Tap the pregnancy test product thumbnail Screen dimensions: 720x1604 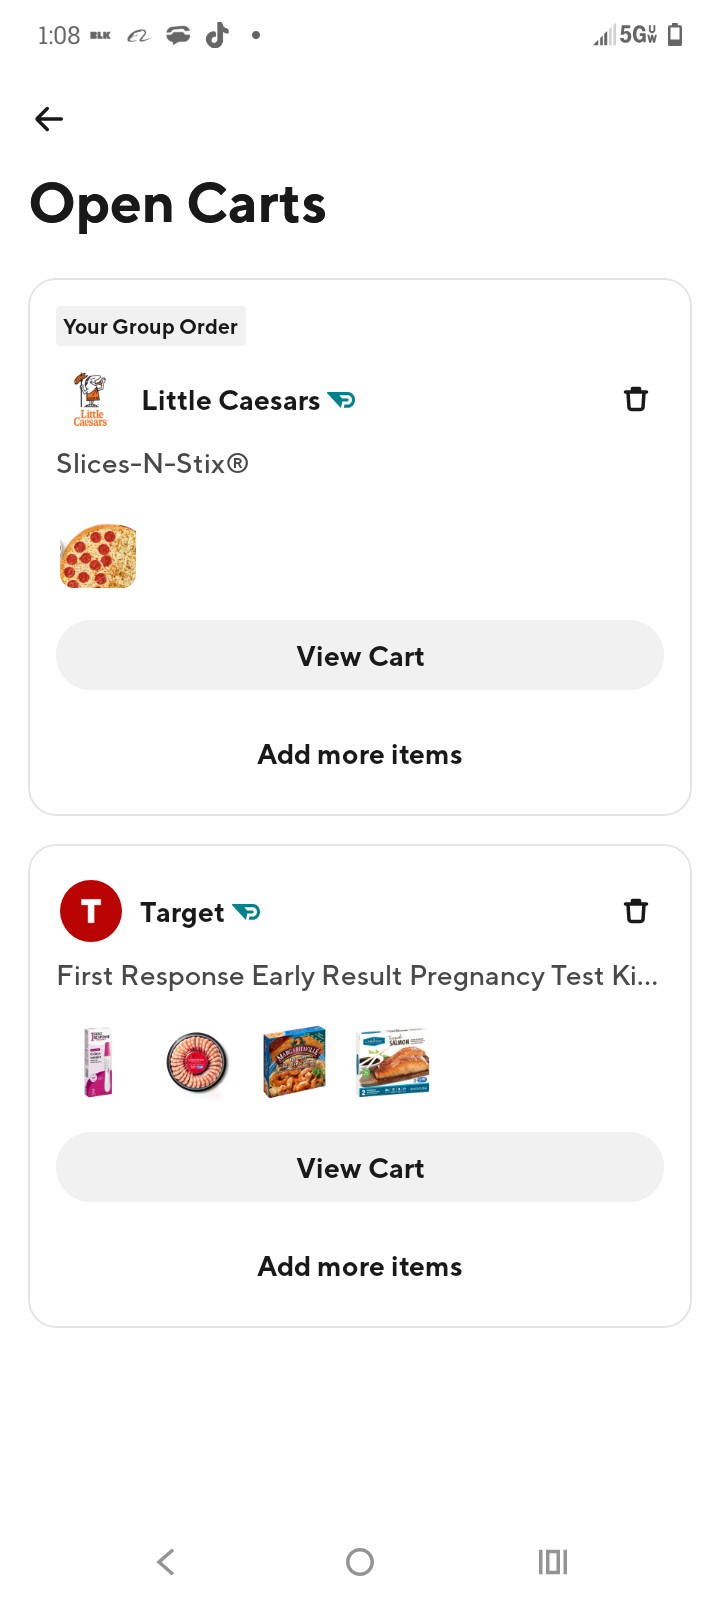pyautogui.click(x=98, y=1062)
